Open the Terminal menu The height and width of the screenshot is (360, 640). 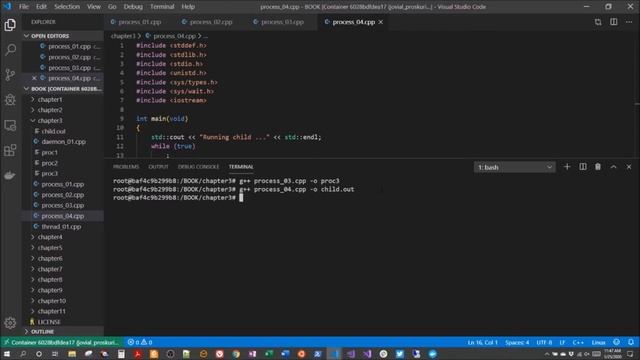(162, 7)
